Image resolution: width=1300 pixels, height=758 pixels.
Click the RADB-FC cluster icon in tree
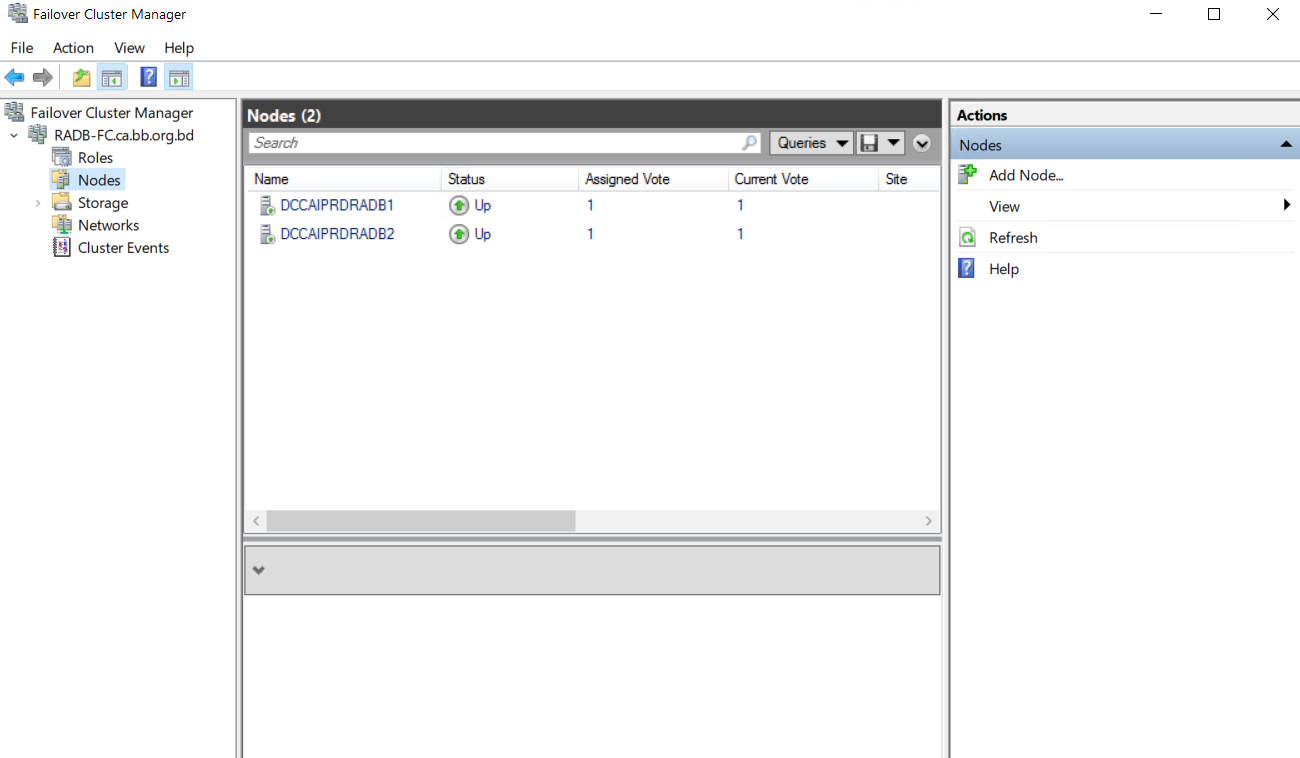click(38, 135)
